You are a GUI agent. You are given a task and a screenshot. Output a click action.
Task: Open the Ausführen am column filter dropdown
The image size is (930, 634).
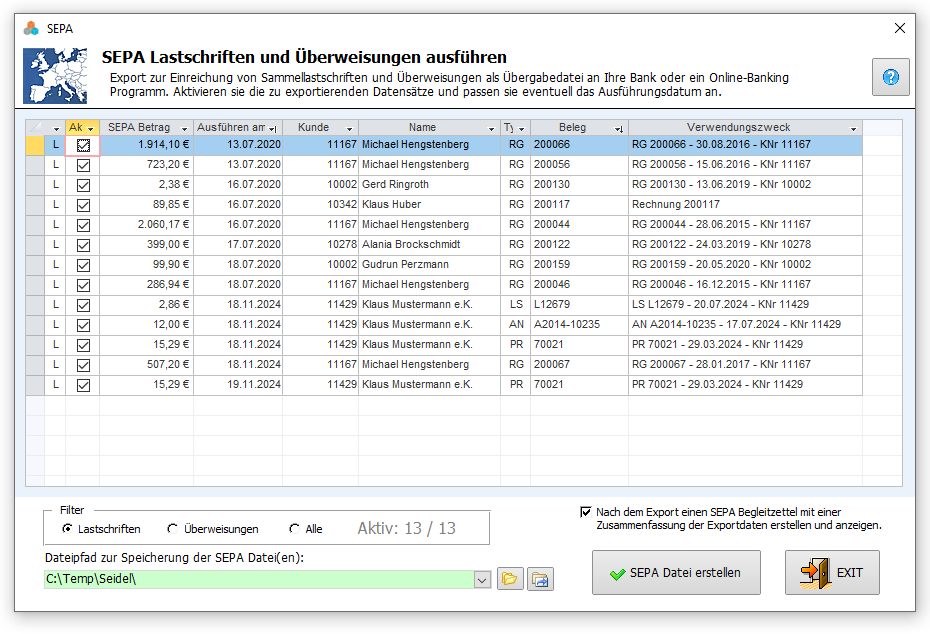(273, 129)
